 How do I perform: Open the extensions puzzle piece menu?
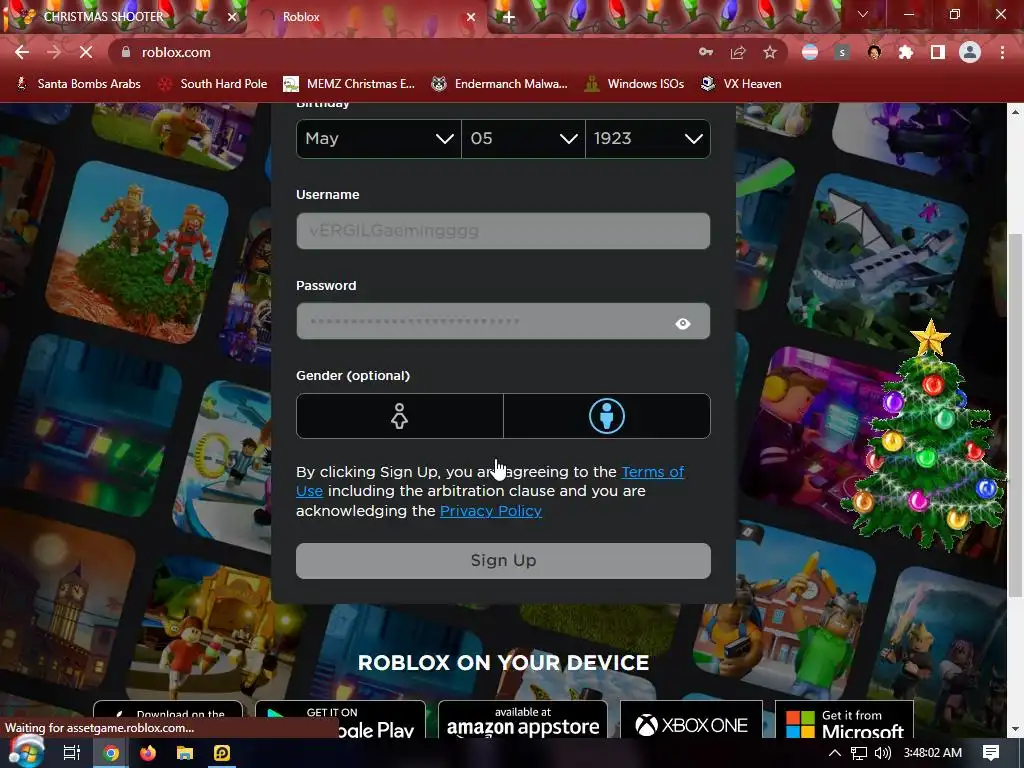tap(906, 52)
